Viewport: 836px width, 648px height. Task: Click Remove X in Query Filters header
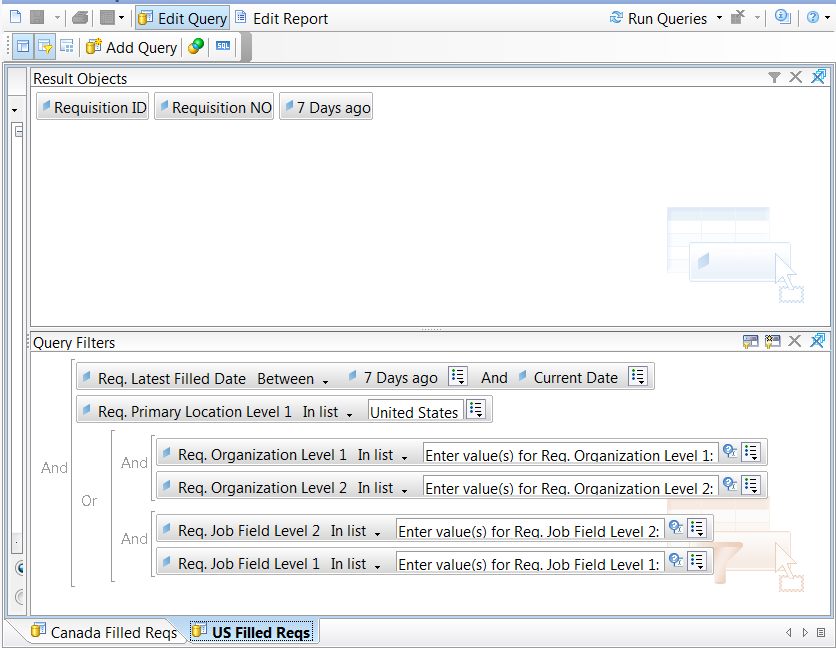[794, 341]
